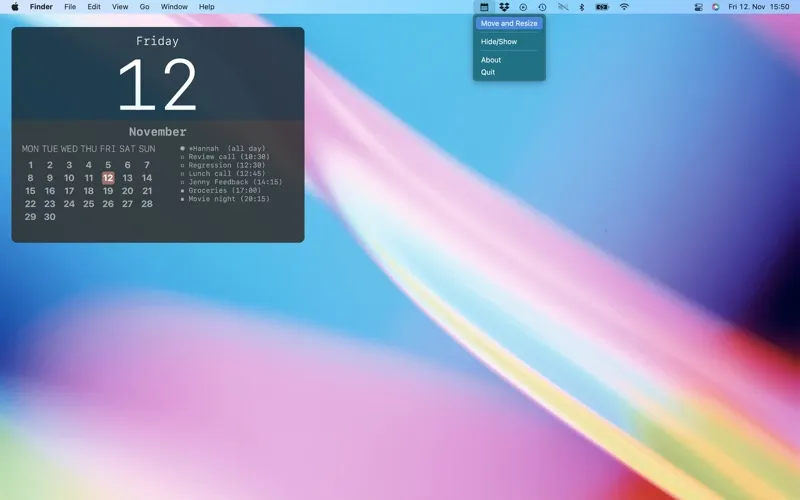Screen dimensions: 800x500
Task: Select date 5 in the calendar grid
Action: click(x=108, y=165)
